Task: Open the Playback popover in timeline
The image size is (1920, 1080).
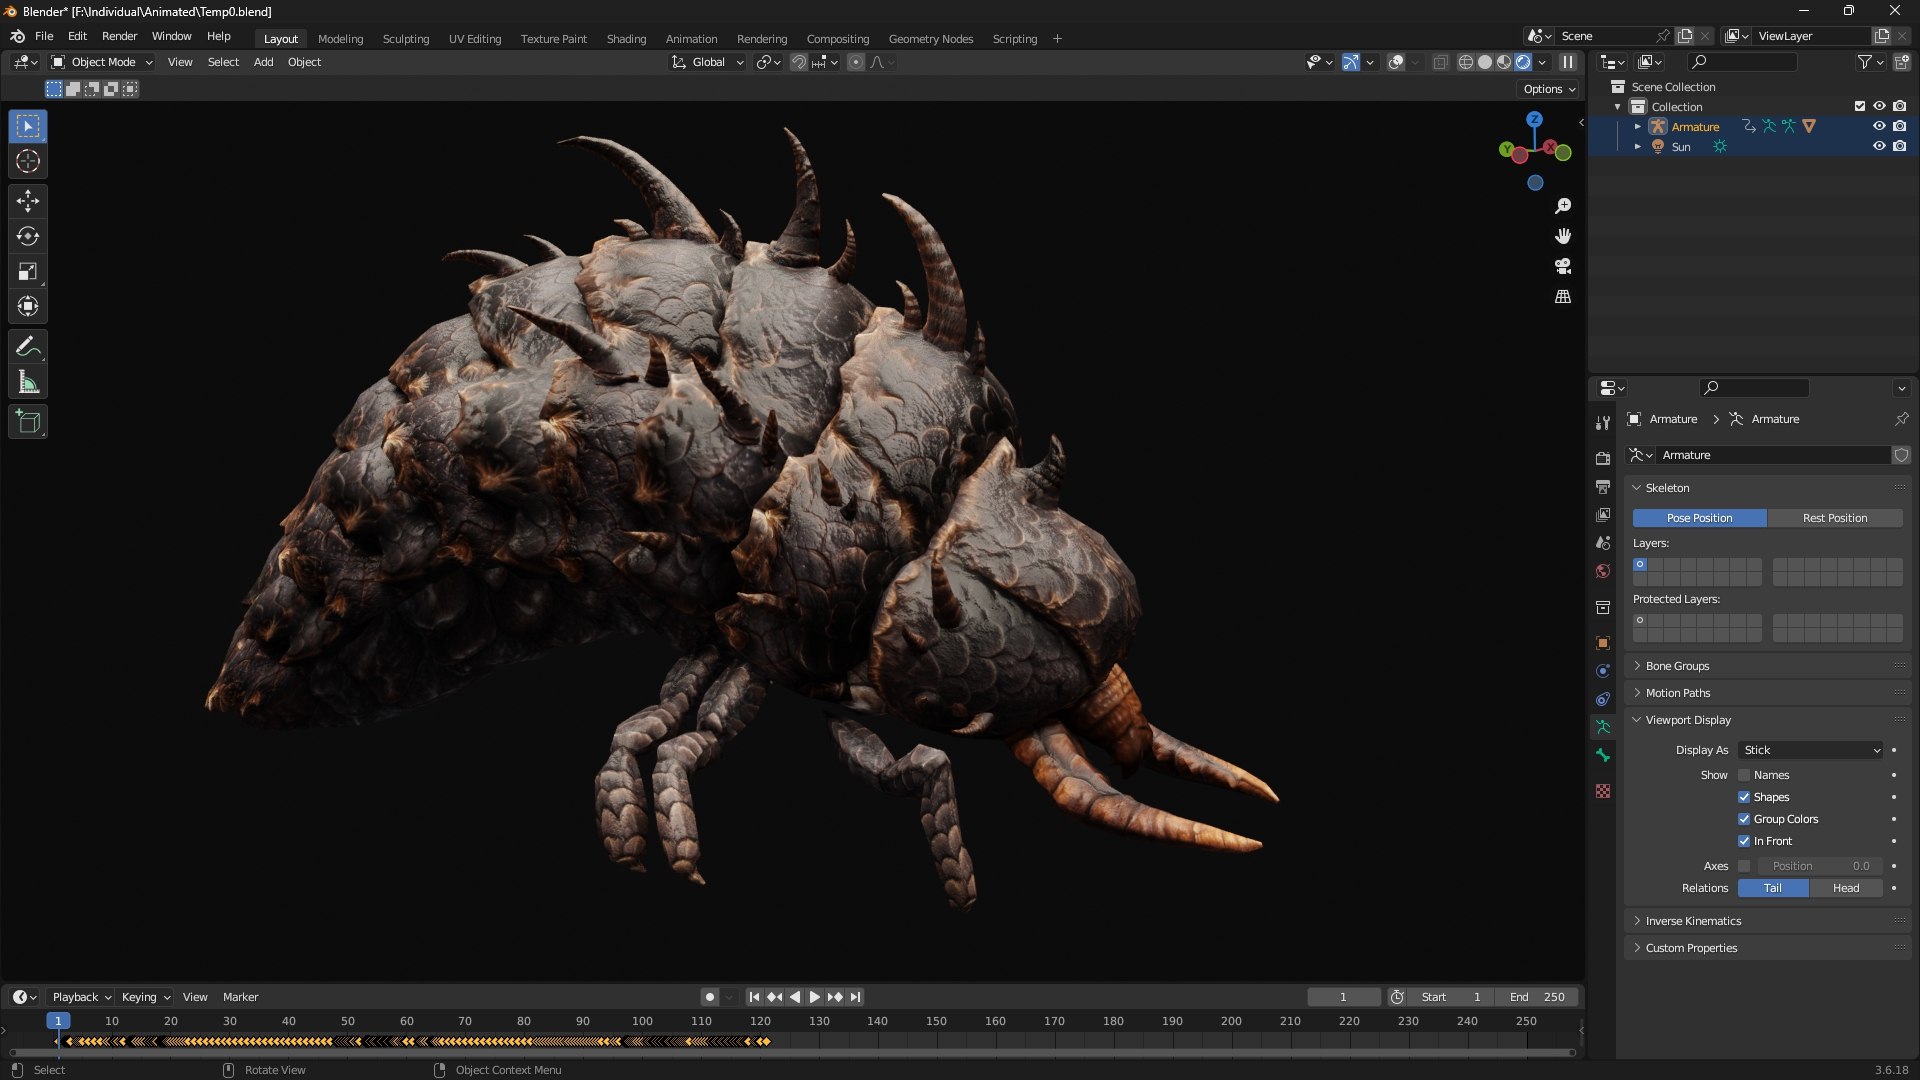Action: [81, 997]
